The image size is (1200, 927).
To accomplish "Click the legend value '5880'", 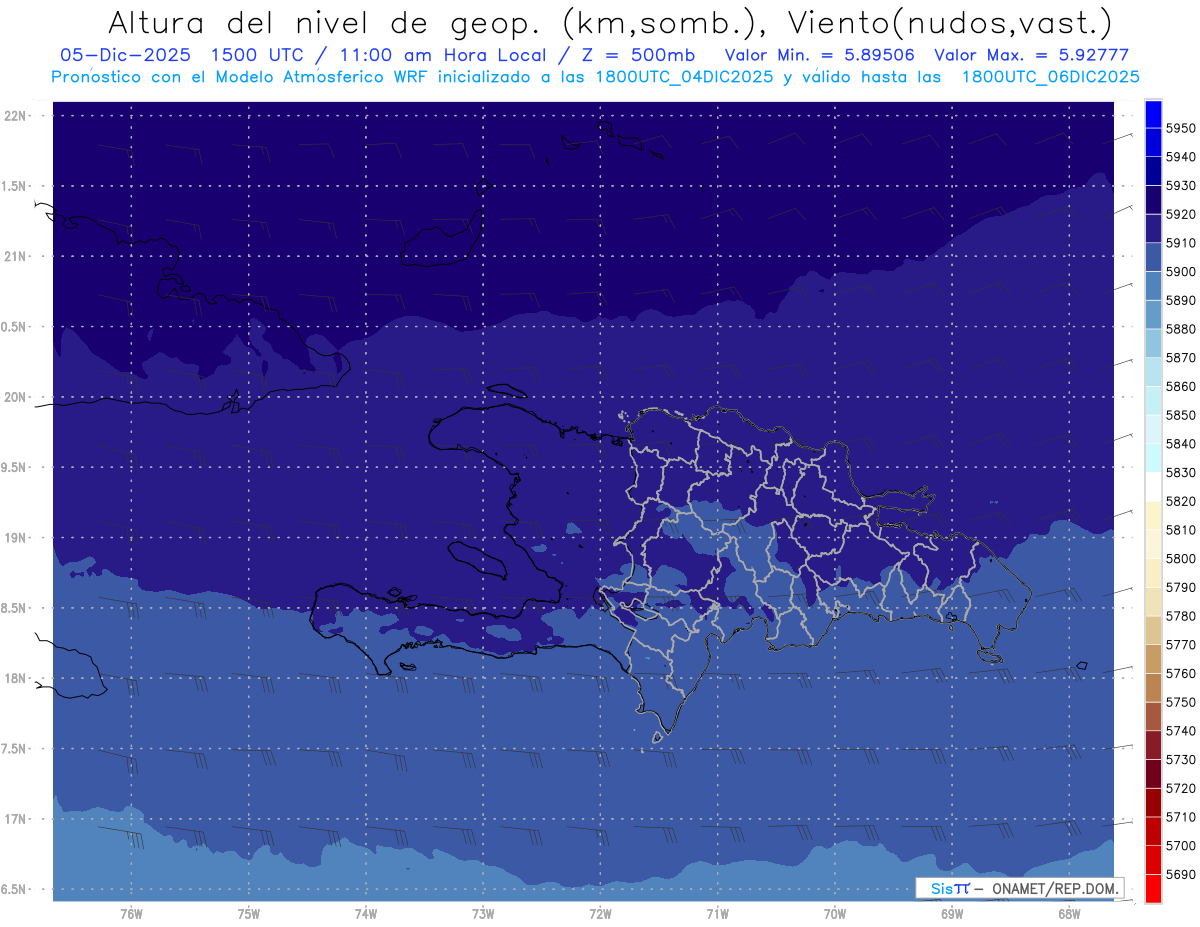I will [x=1181, y=329].
